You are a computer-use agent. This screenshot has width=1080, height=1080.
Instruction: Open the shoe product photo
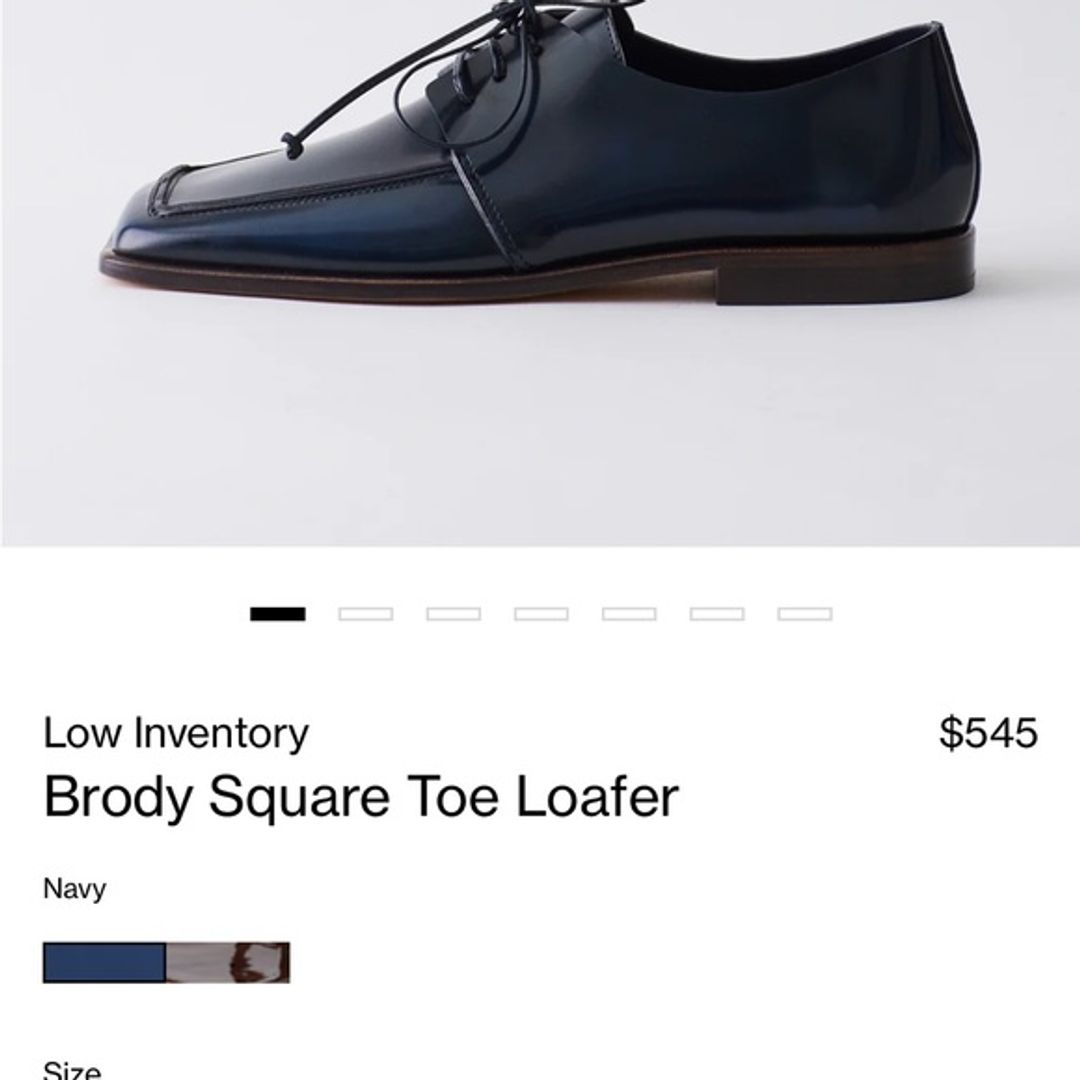(540, 270)
